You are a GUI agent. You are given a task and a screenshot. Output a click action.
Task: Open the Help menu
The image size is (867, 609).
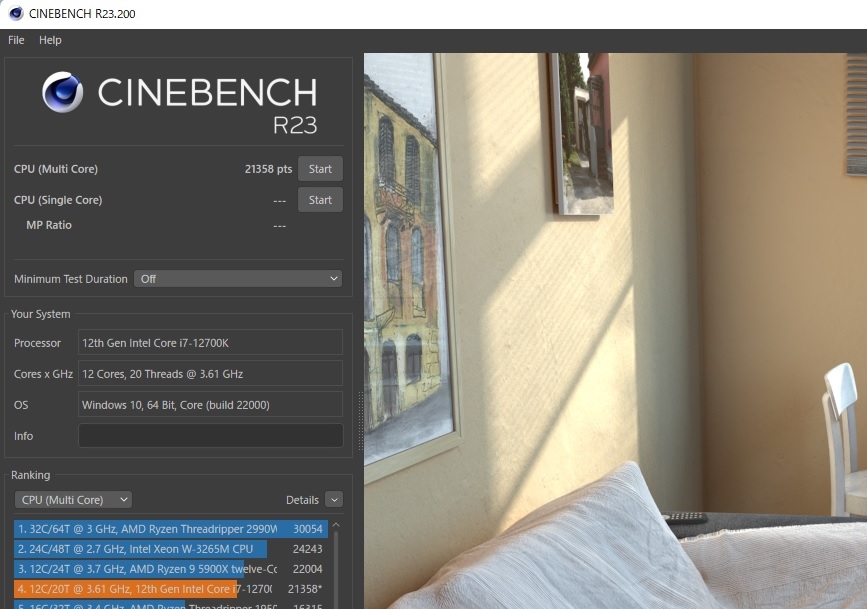point(50,40)
